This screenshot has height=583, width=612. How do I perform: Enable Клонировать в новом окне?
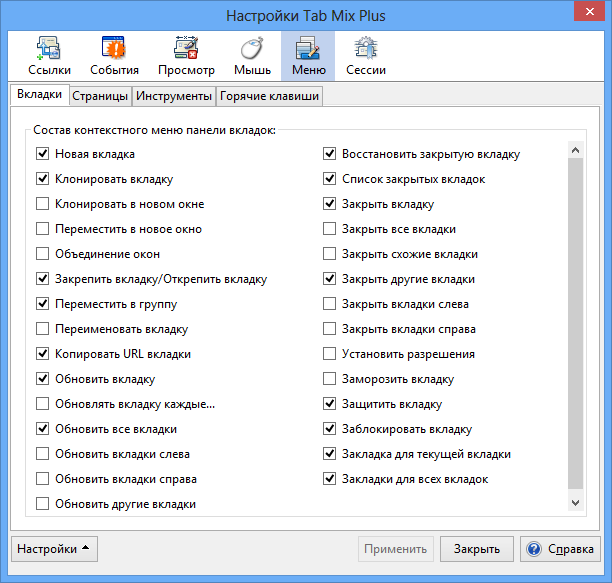(43, 204)
